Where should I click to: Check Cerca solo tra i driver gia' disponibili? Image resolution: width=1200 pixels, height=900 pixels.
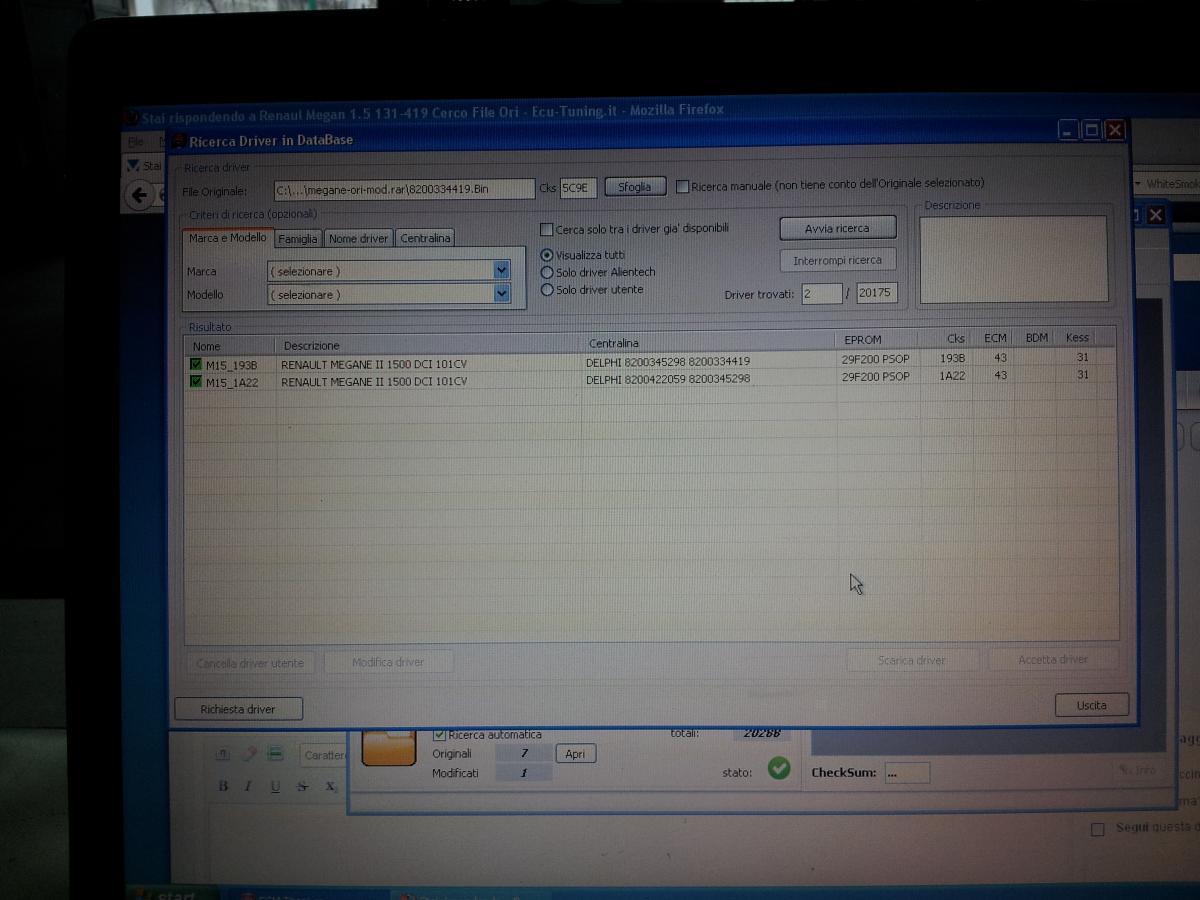(546, 229)
